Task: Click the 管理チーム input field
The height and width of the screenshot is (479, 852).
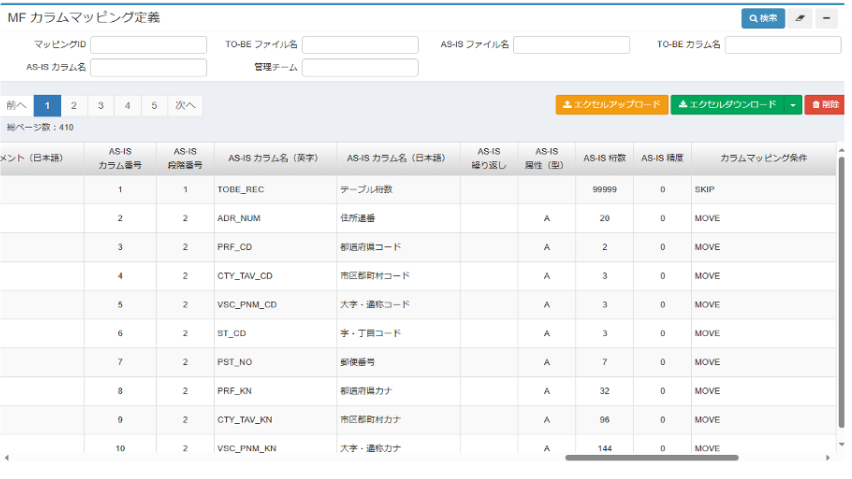Action: point(360,68)
